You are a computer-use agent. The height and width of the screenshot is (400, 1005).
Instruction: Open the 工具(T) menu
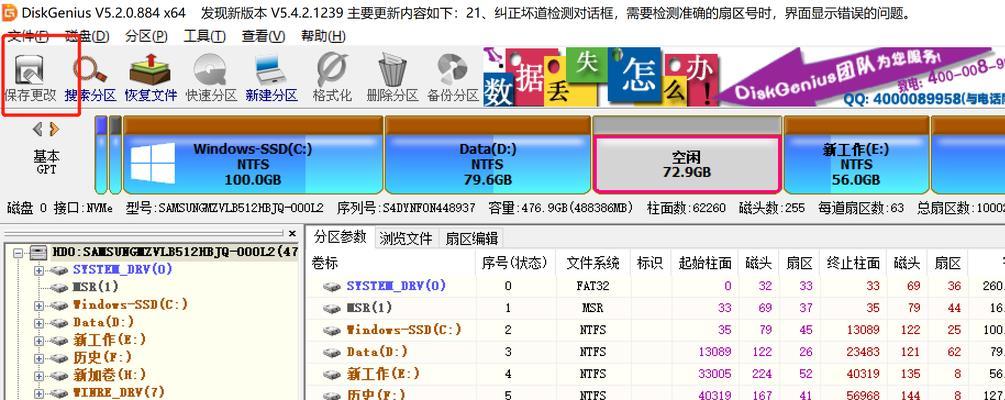[x=204, y=37]
